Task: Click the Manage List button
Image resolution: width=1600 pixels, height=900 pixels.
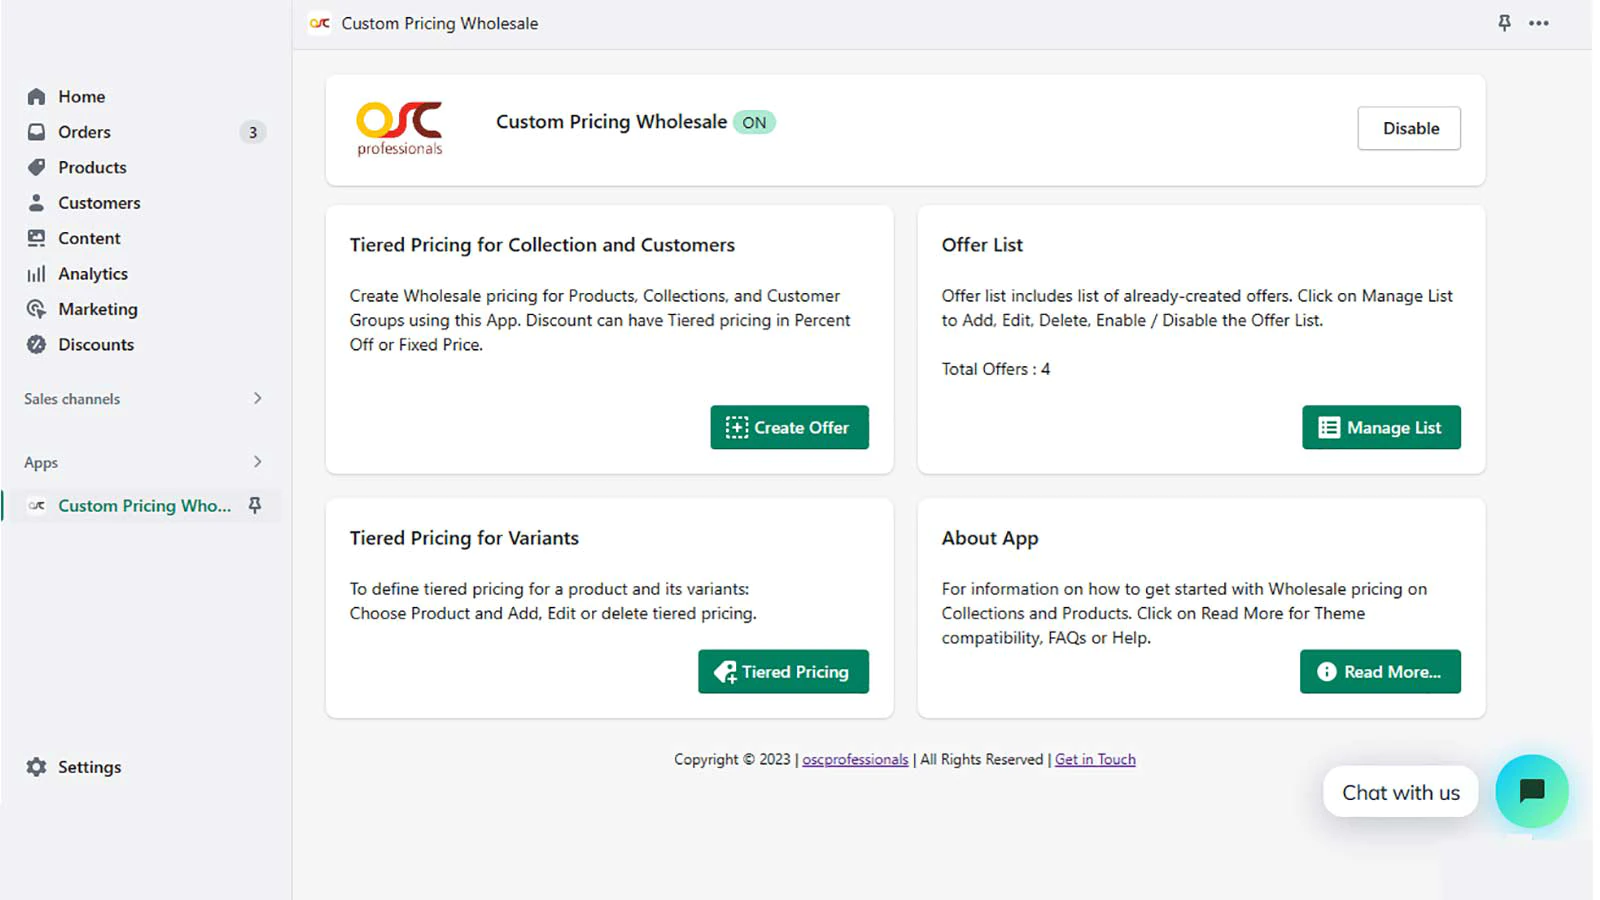Action: click(x=1380, y=427)
